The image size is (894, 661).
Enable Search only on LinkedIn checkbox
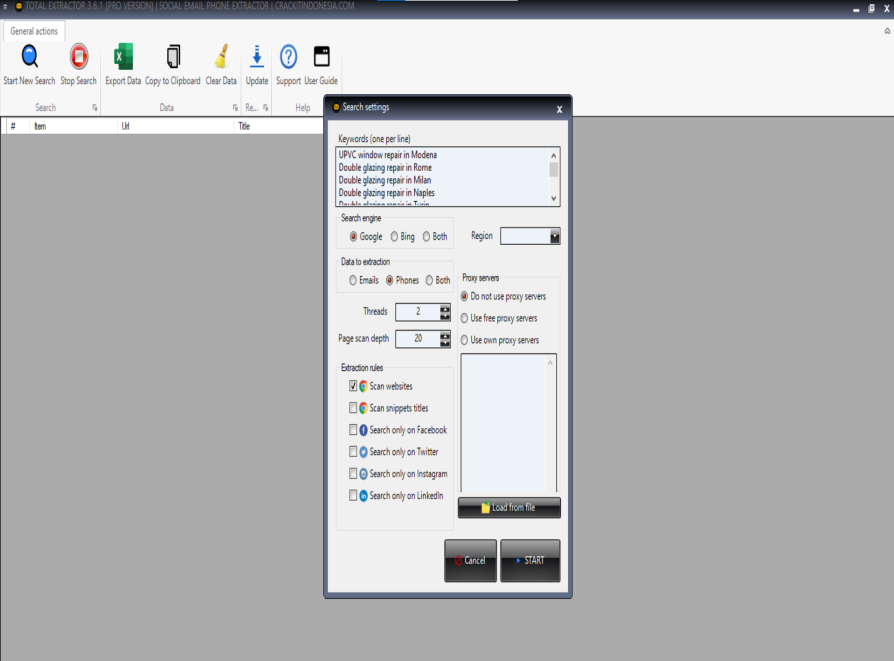pyautogui.click(x=353, y=495)
